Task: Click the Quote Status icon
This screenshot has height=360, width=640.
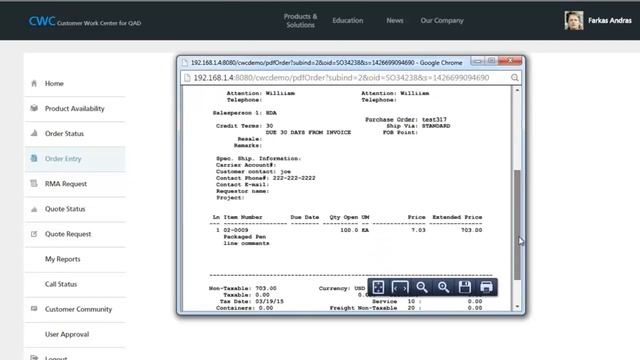Action: click(x=34, y=209)
